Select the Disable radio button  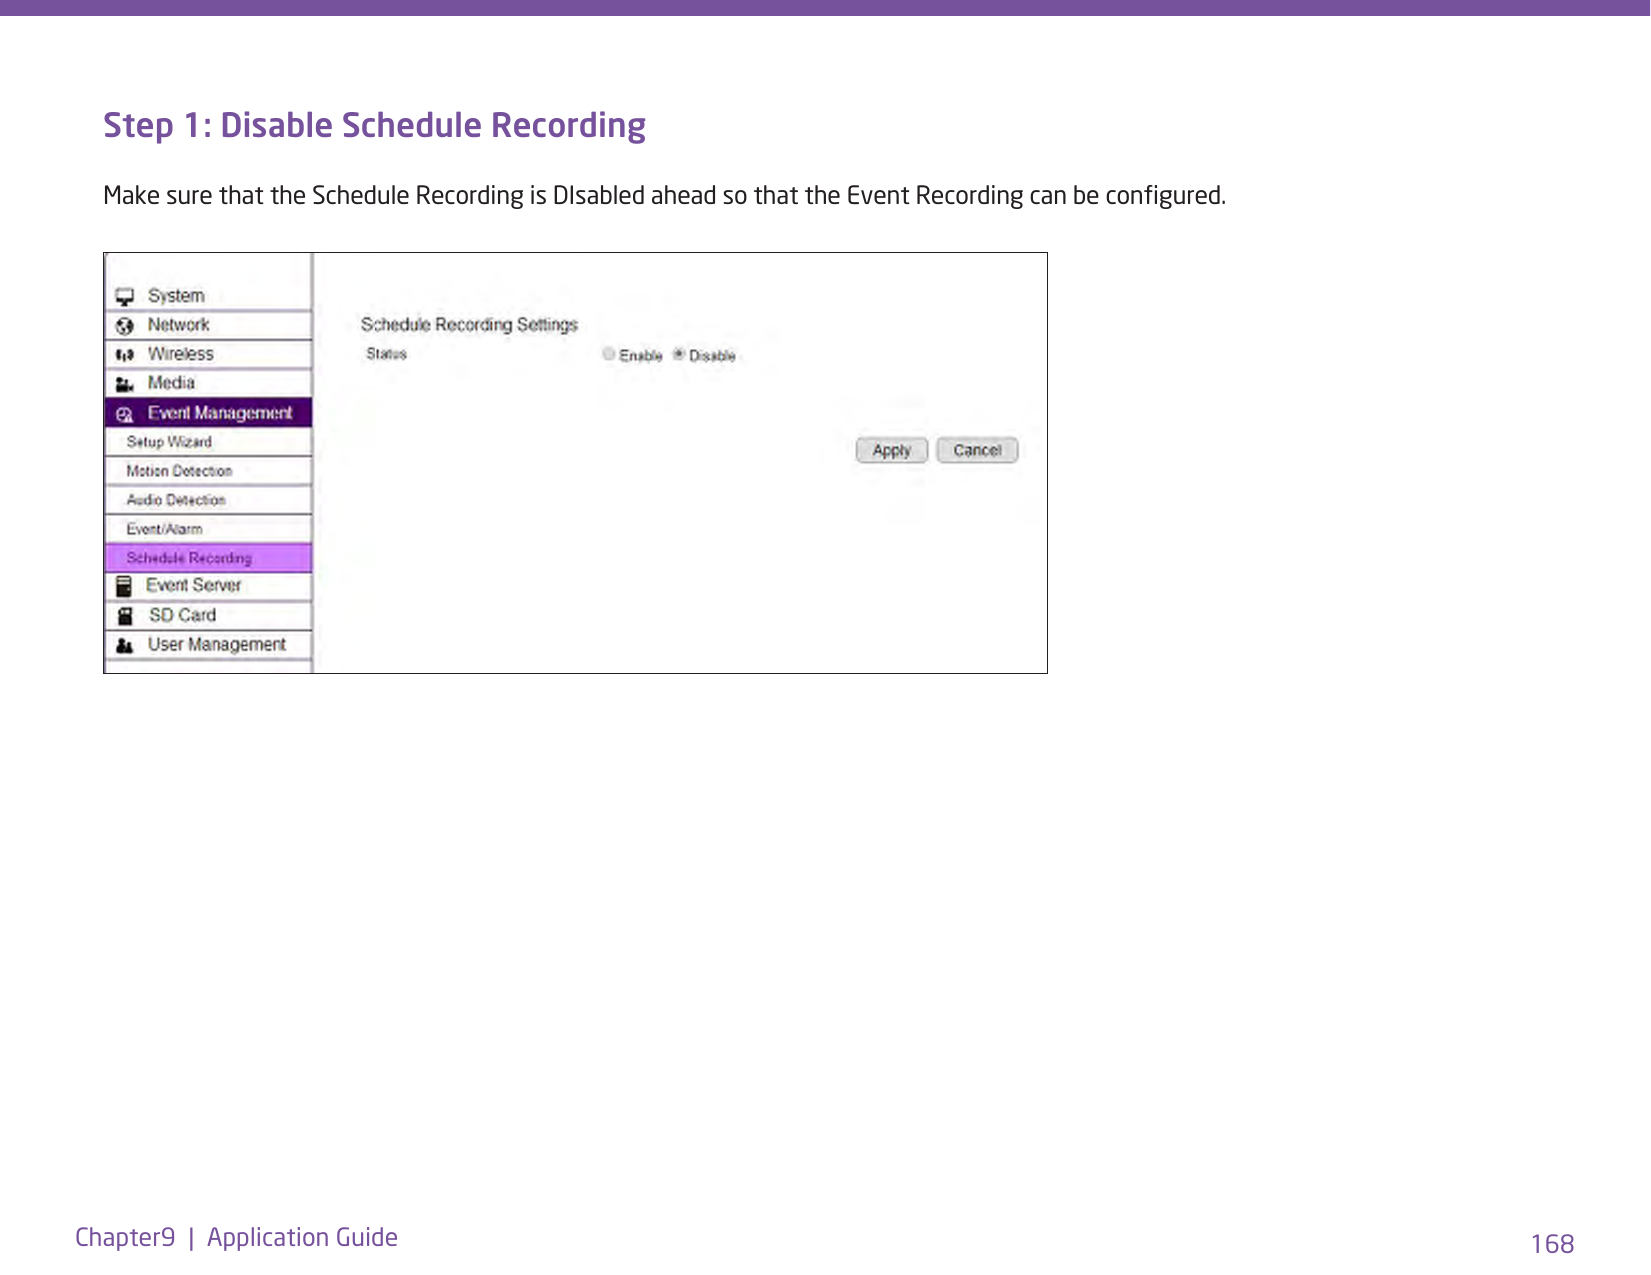point(679,354)
